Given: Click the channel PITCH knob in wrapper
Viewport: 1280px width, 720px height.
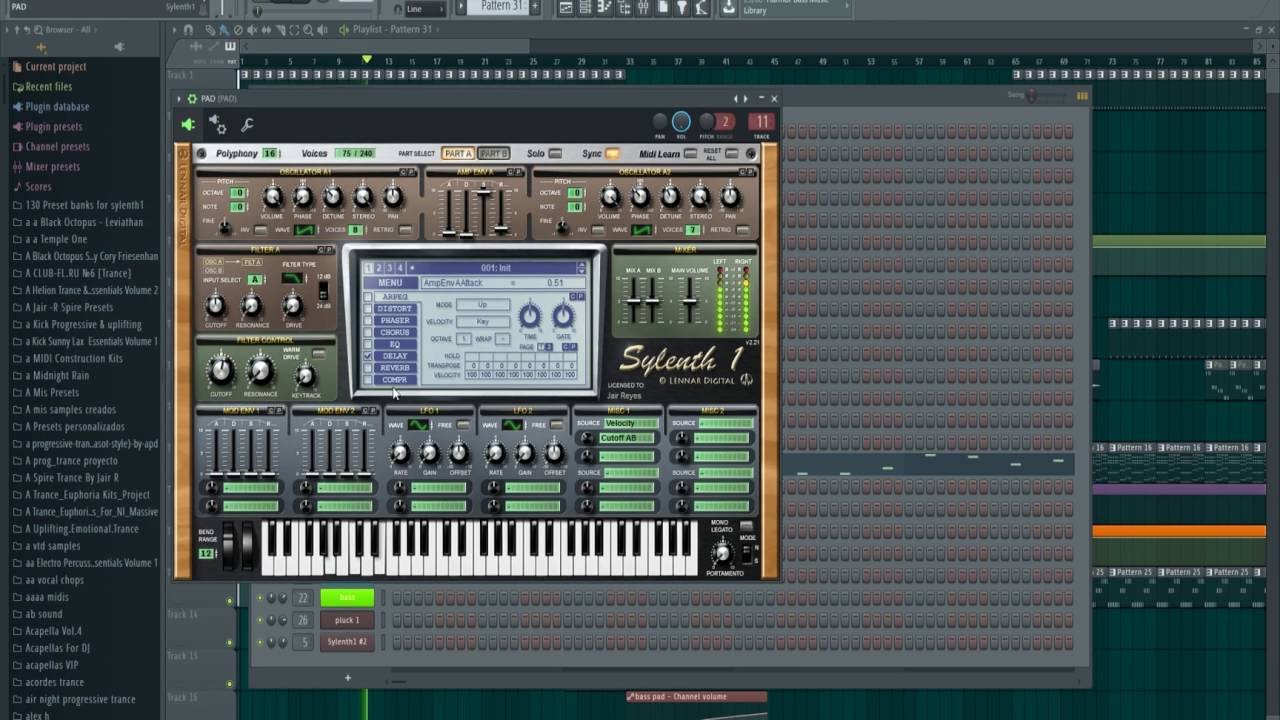Looking at the screenshot, I should (x=707, y=122).
